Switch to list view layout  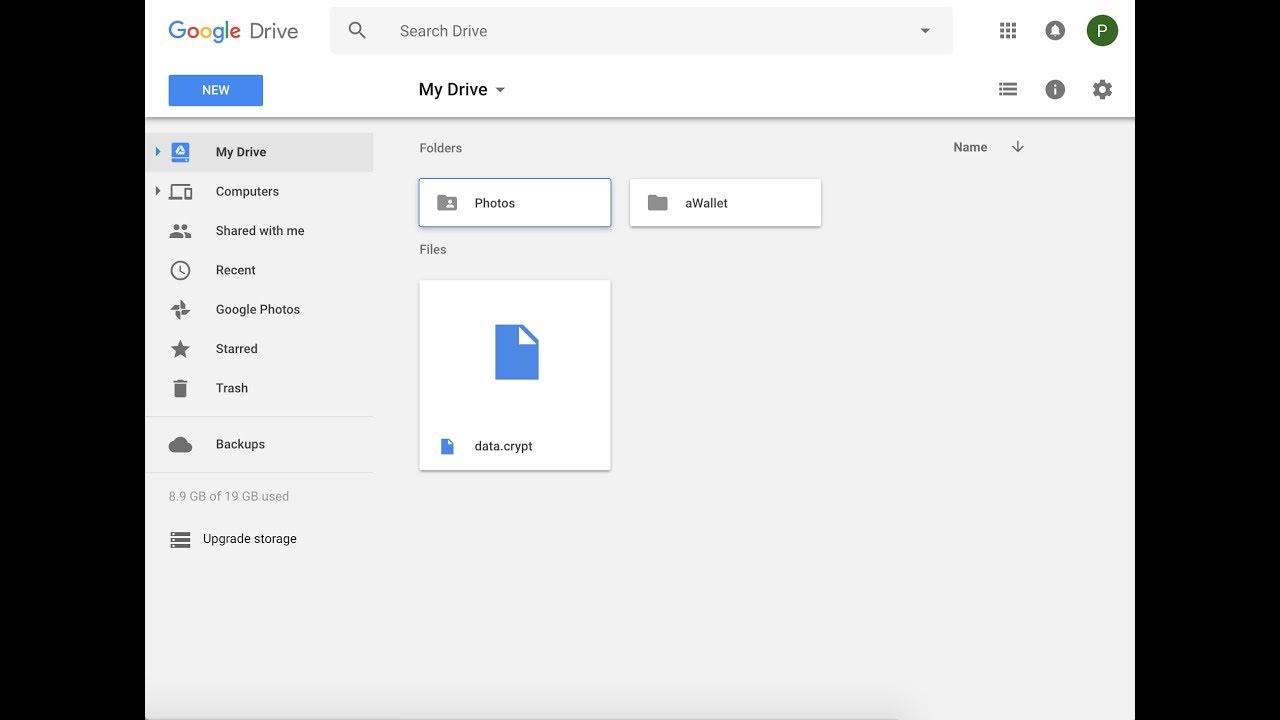tap(1008, 89)
